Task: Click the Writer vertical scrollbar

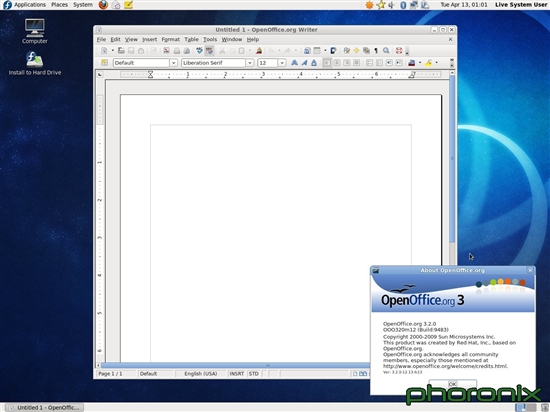Action: 452,159
